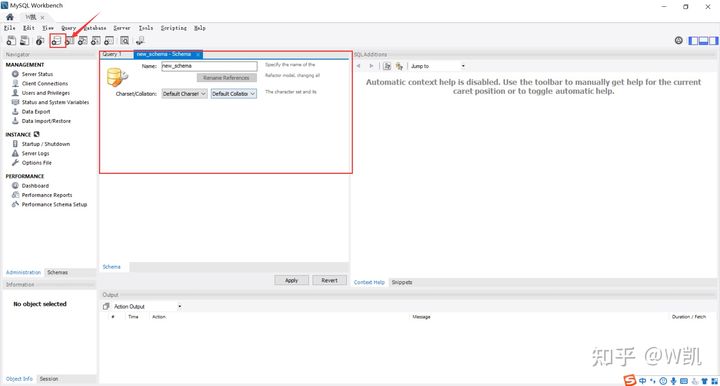
Task: Click the schema Name input field
Action: (x=209, y=66)
